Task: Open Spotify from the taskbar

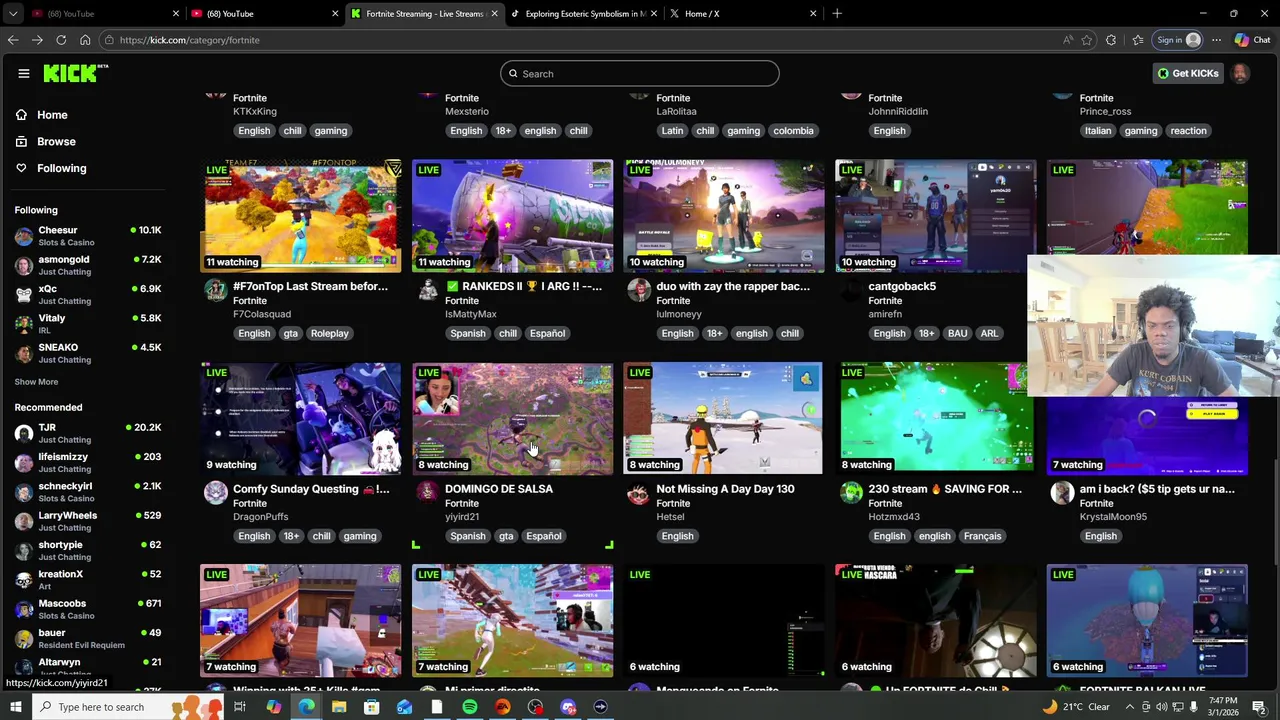Action: (470, 707)
